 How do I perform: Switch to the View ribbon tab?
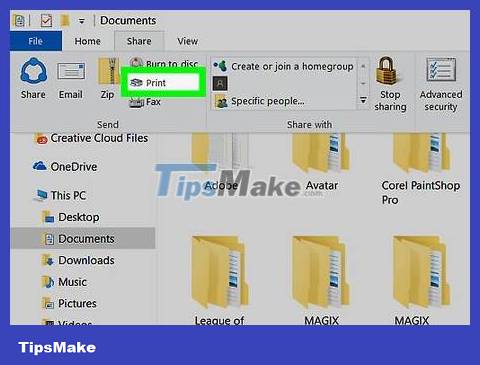(188, 41)
